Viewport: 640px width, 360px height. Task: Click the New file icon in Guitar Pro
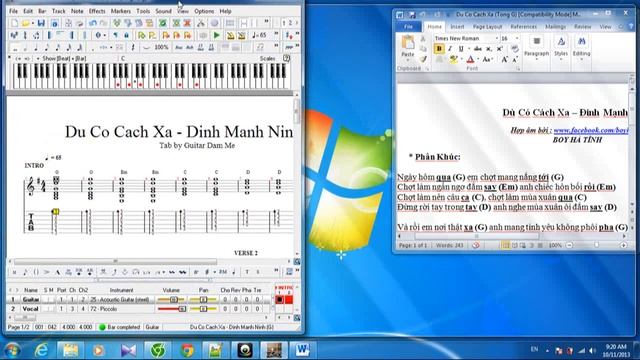pos(14,23)
